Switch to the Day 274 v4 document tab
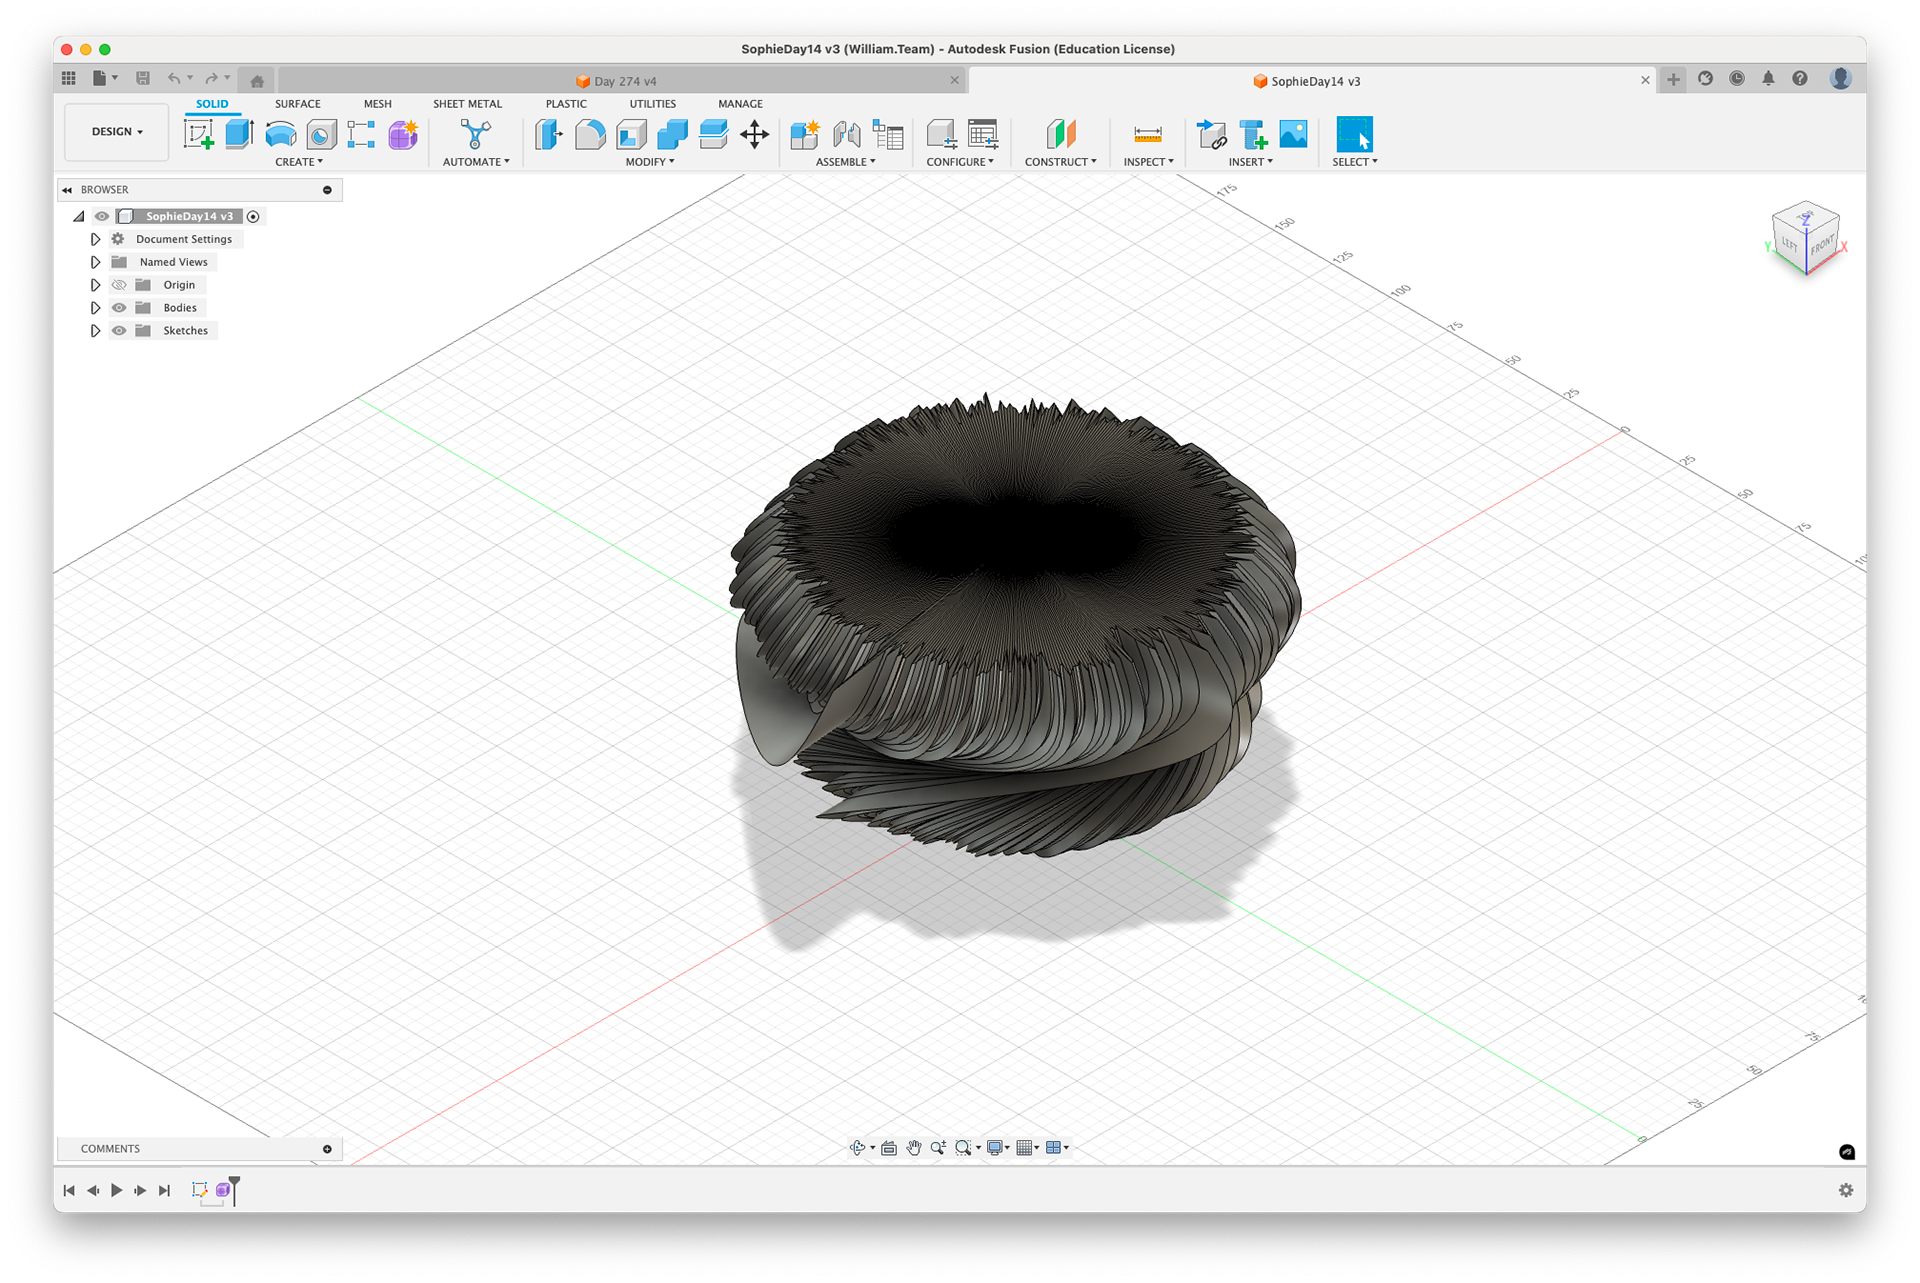Image resolution: width=1920 pixels, height=1283 pixels. tap(622, 81)
